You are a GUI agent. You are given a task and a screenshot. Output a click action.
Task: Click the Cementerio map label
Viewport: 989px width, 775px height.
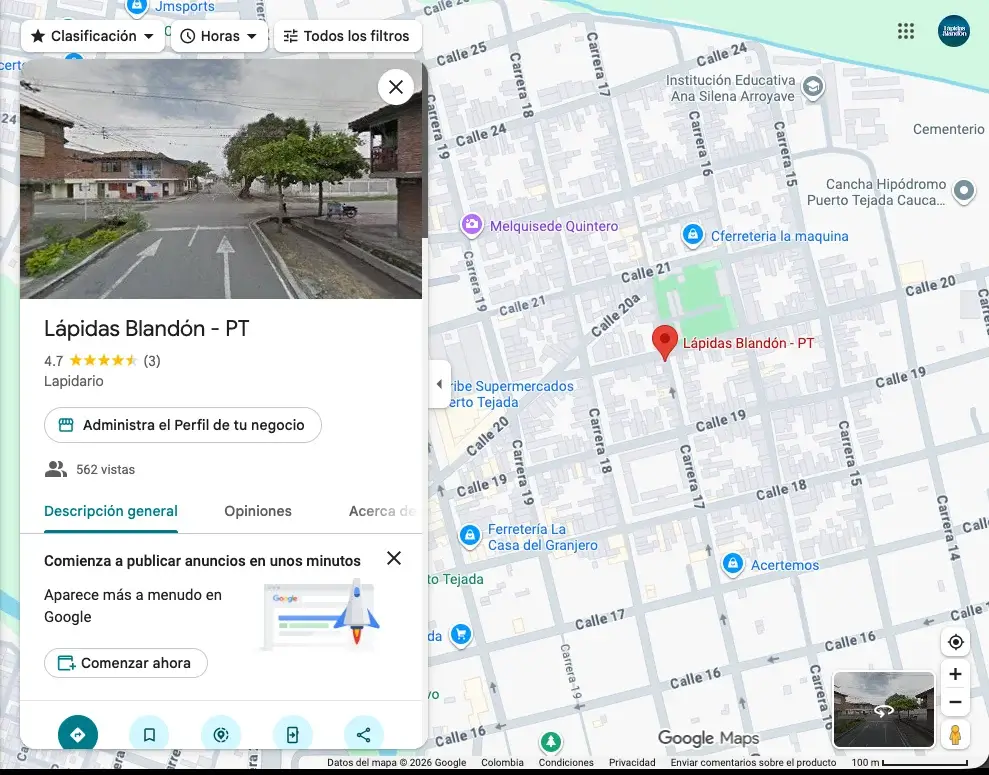click(x=948, y=129)
